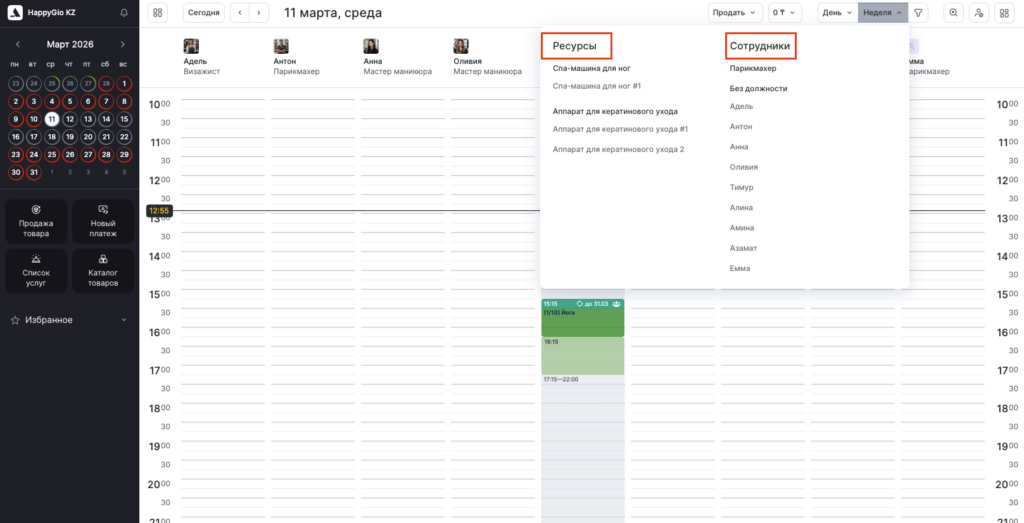
Task: Select Аппарат для кератинового ухода 2
Action: (x=618, y=149)
